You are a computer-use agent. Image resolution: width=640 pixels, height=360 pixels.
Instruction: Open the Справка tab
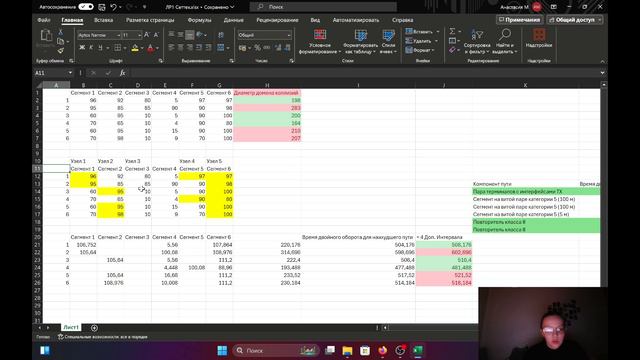coord(402,20)
